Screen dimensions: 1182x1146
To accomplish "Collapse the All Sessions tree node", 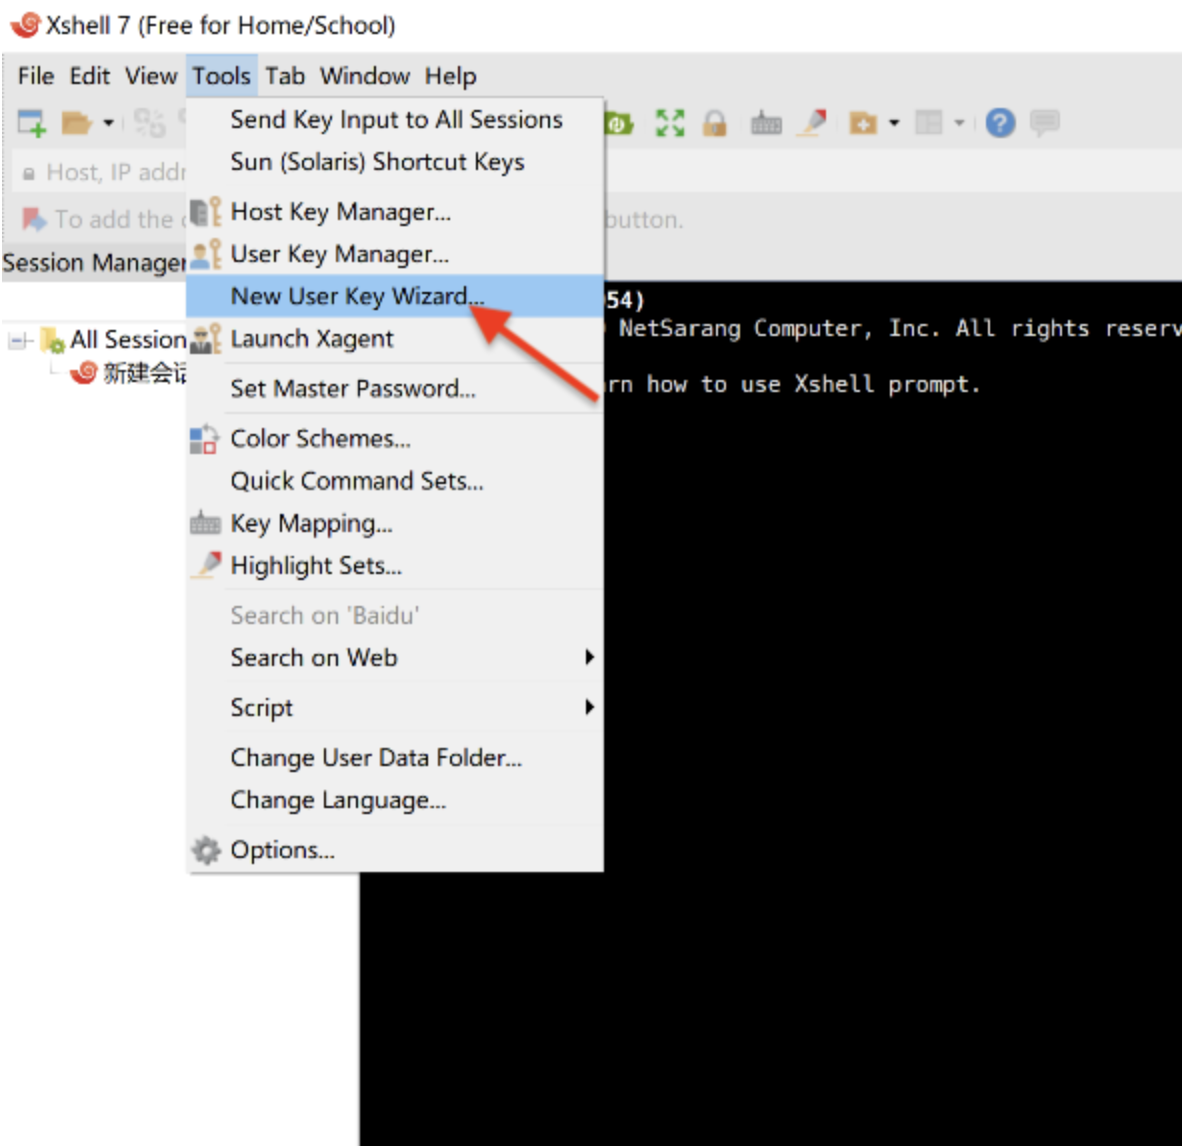I will point(17,341).
